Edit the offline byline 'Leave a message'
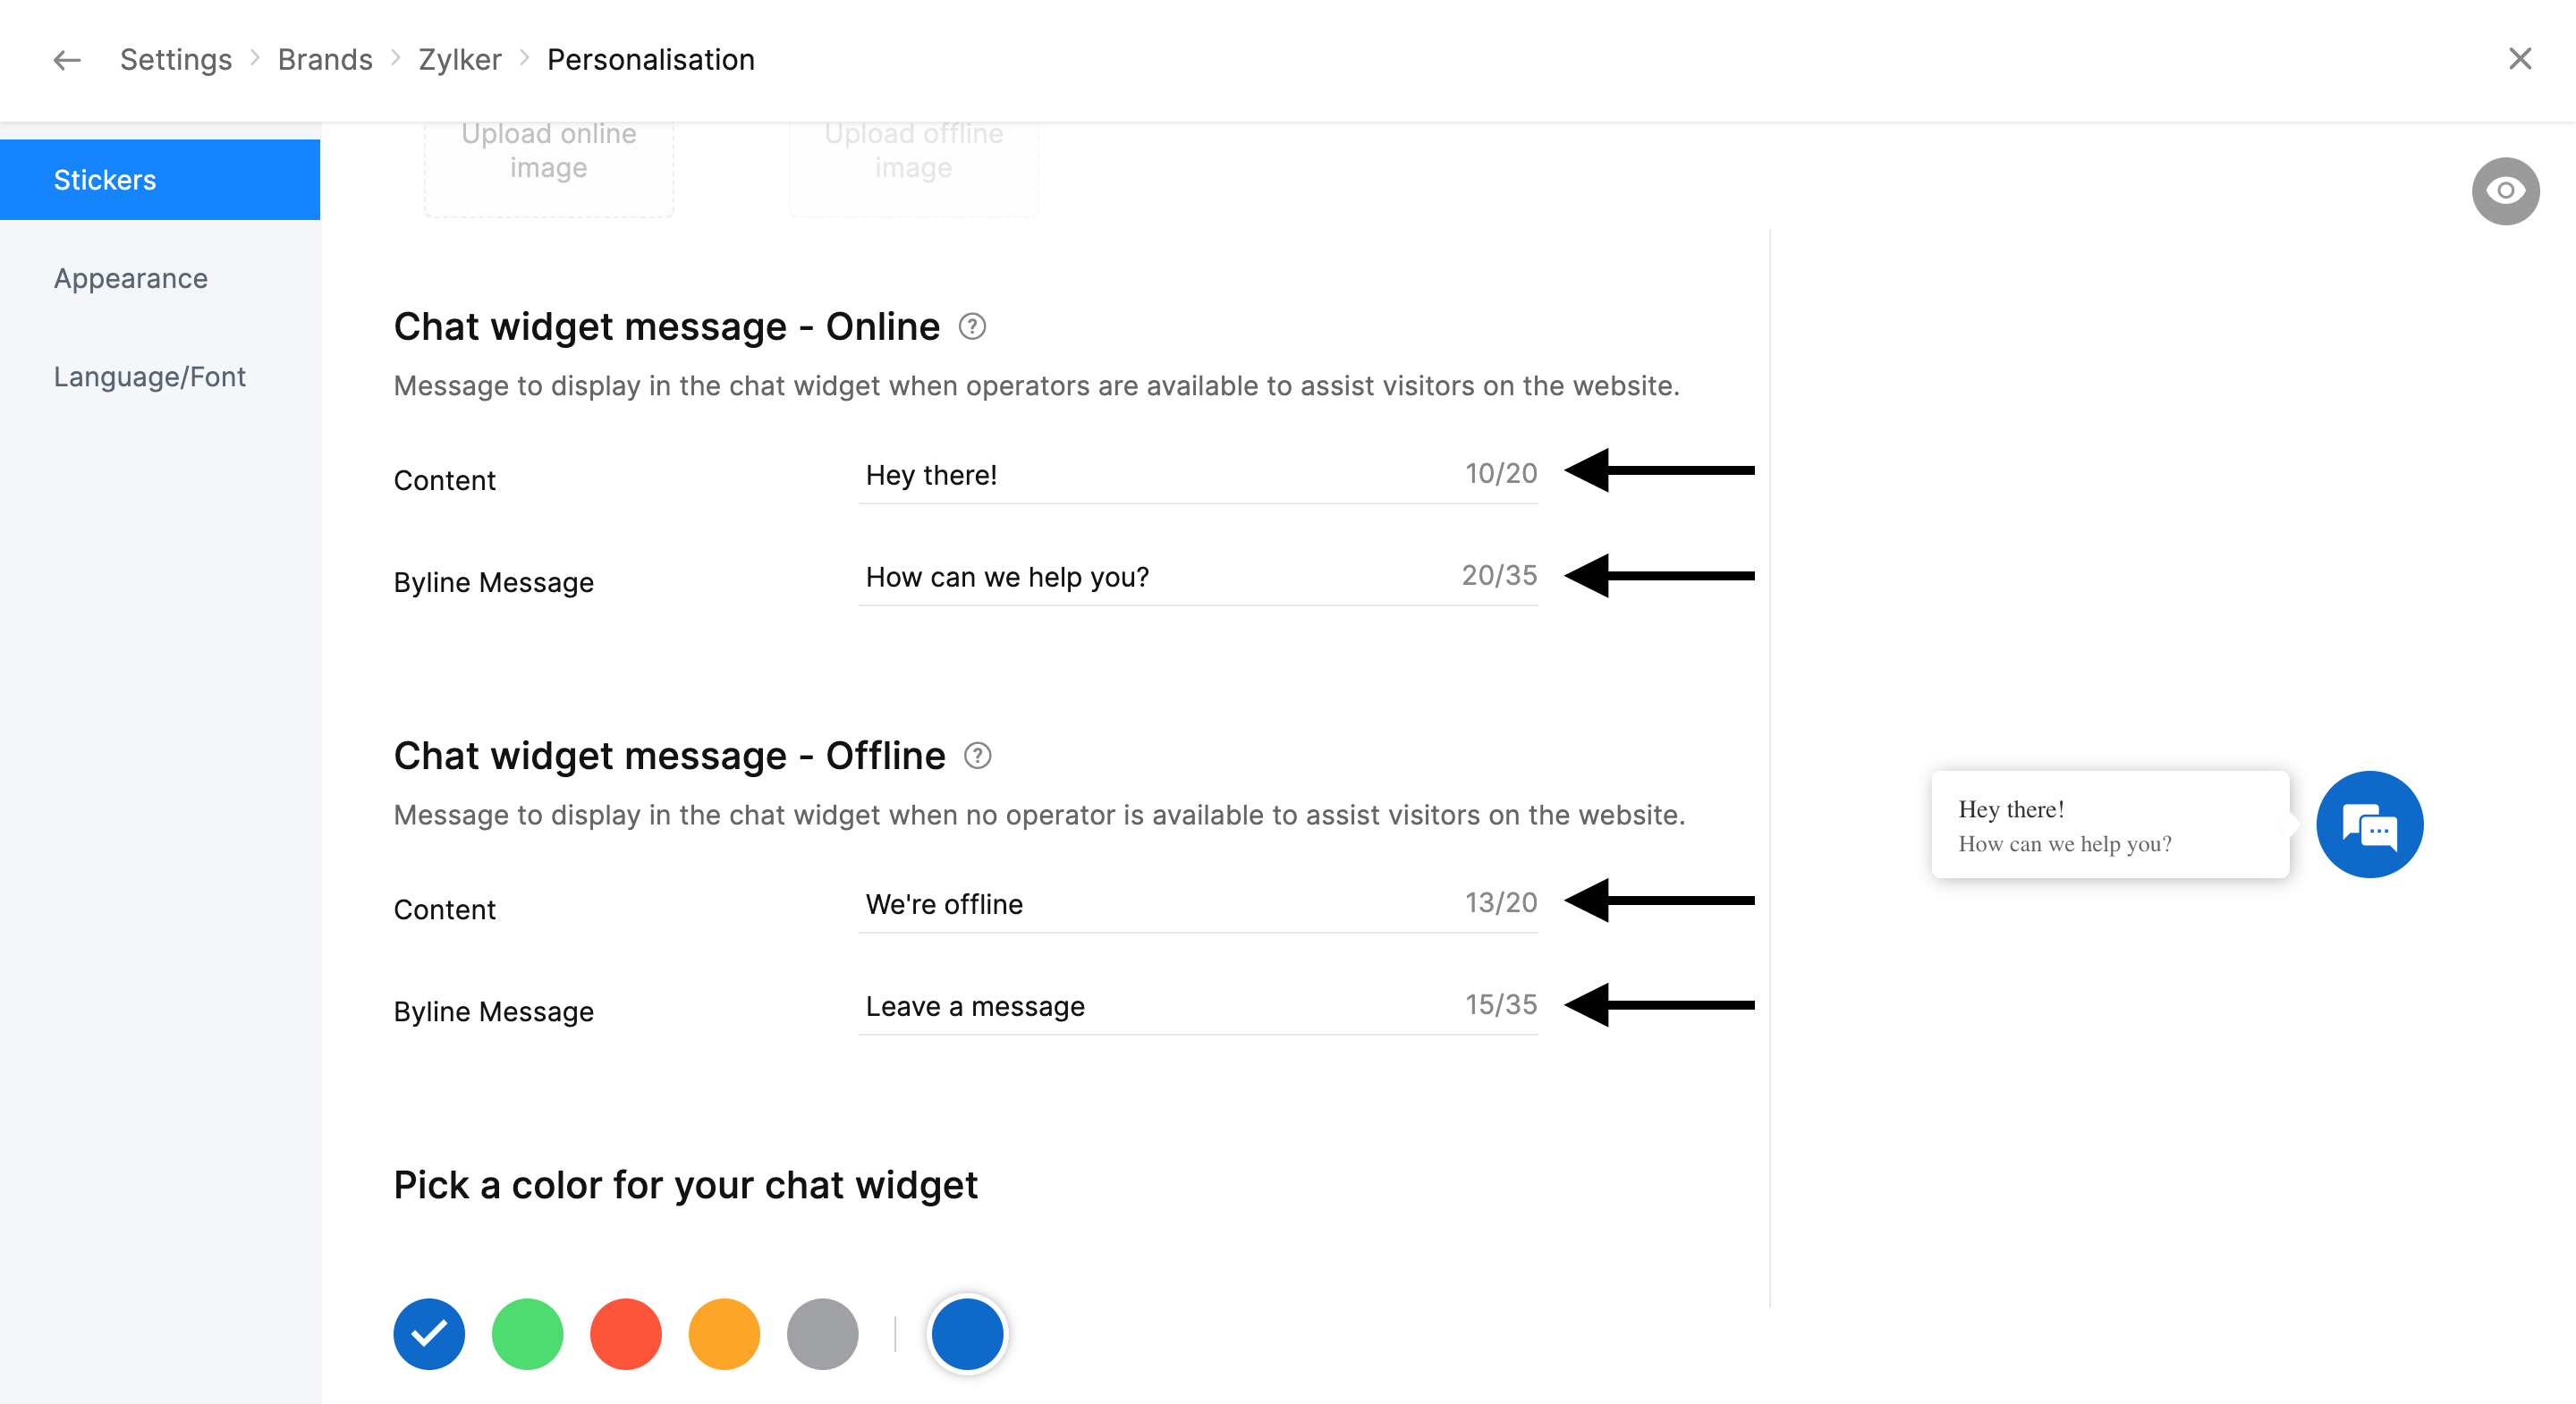This screenshot has height=1404, width=2576. tap(1150, 1006)
